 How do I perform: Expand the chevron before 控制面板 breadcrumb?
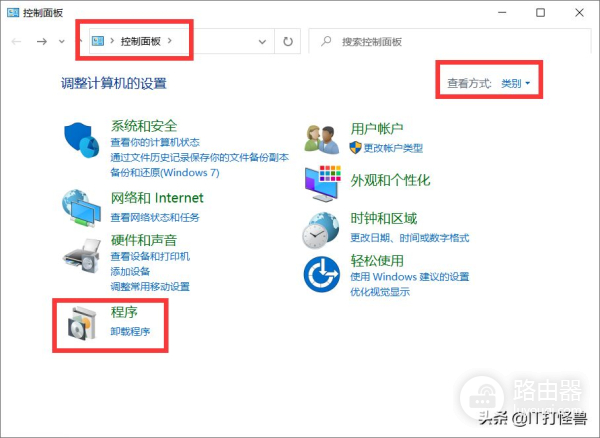[x=112, y=41]
